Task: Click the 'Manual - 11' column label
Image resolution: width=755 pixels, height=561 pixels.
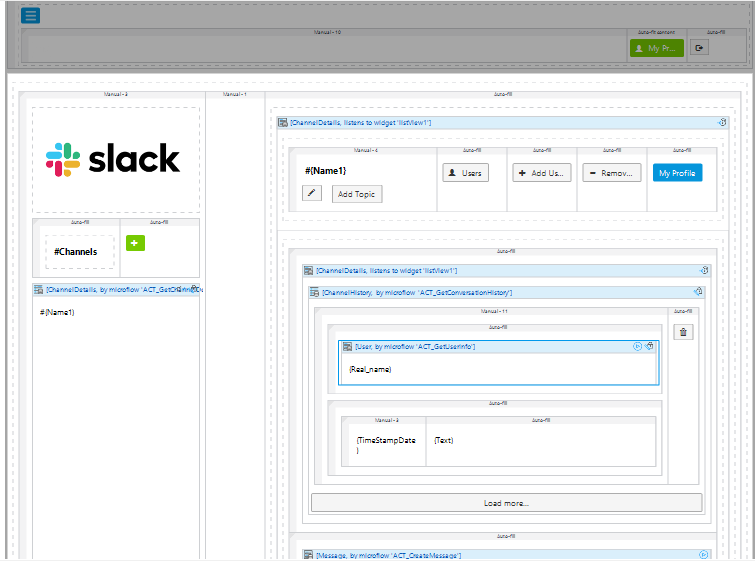Action: (x=494, y=311)
